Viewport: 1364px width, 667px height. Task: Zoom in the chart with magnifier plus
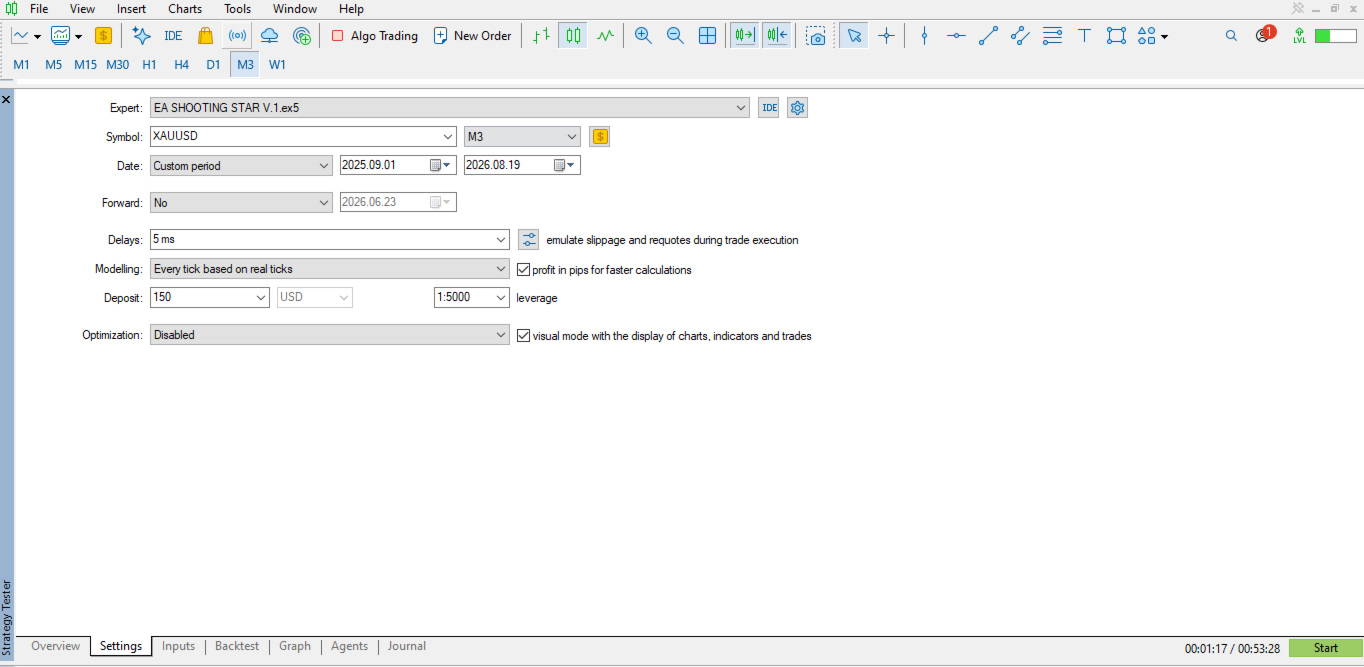click(x=643, y=36)
